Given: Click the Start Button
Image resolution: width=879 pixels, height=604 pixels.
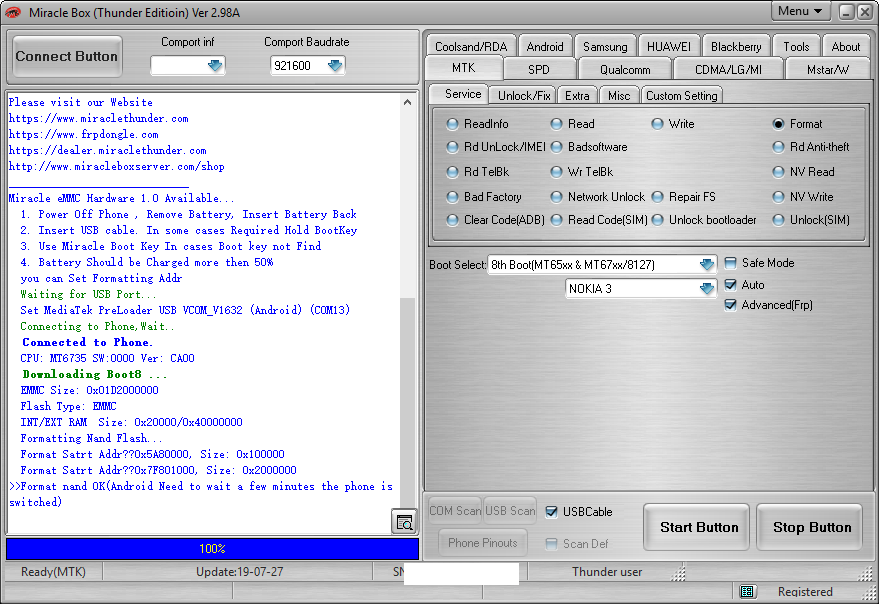Looking at the screenshot, I should click(698, 527).
